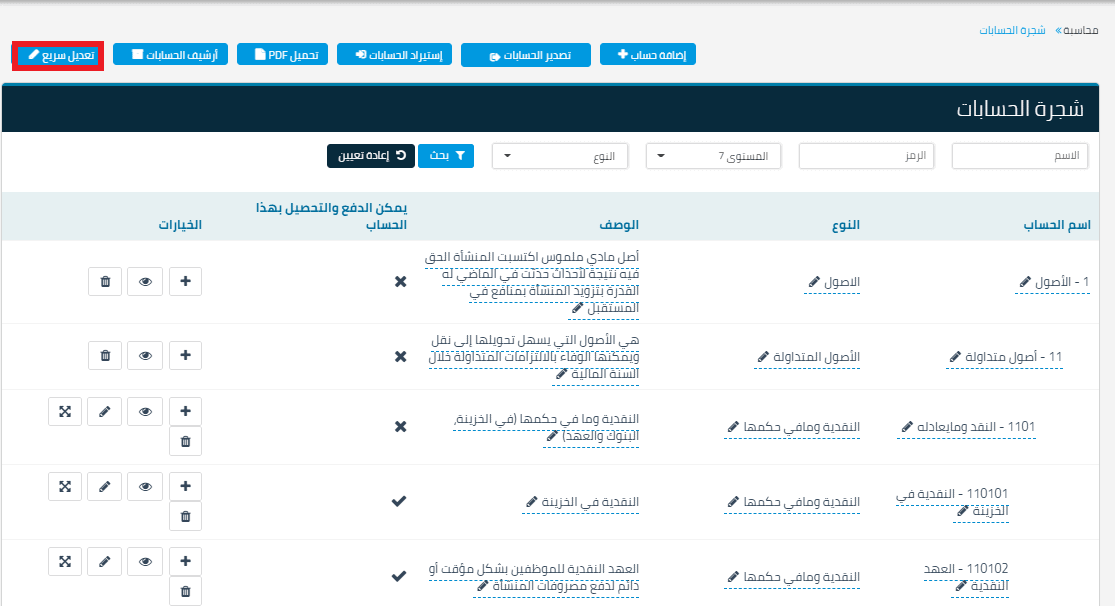Click the إضافة حساب button
This screenshot has width=1115, height=606.
coord(647,55)
